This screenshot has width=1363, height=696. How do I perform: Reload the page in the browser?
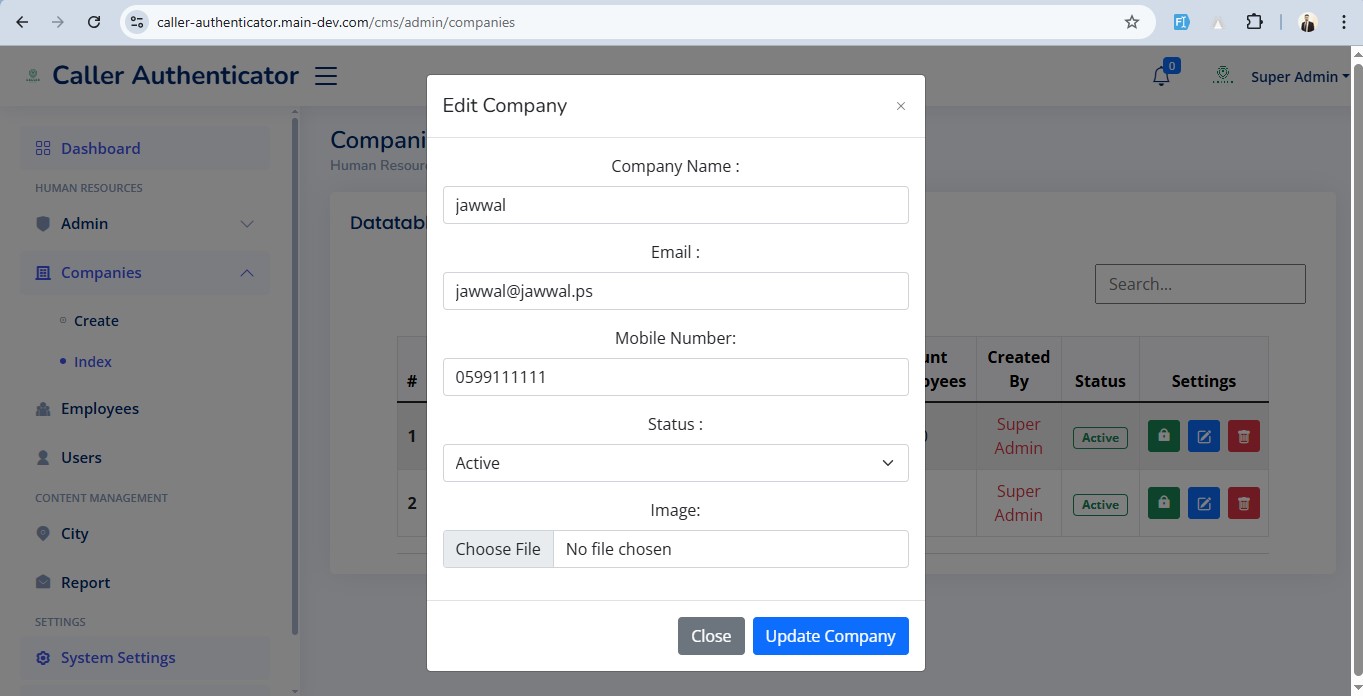click(94, 22)
